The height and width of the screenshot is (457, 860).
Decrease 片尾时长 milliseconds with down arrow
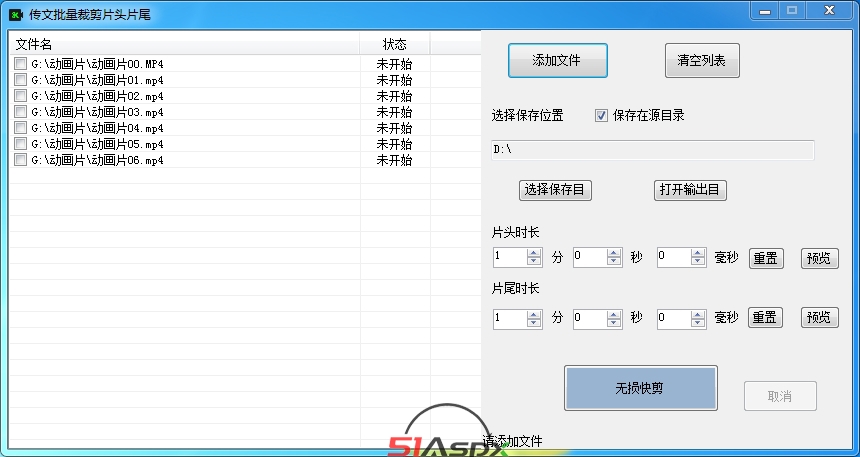click(698, 323)
